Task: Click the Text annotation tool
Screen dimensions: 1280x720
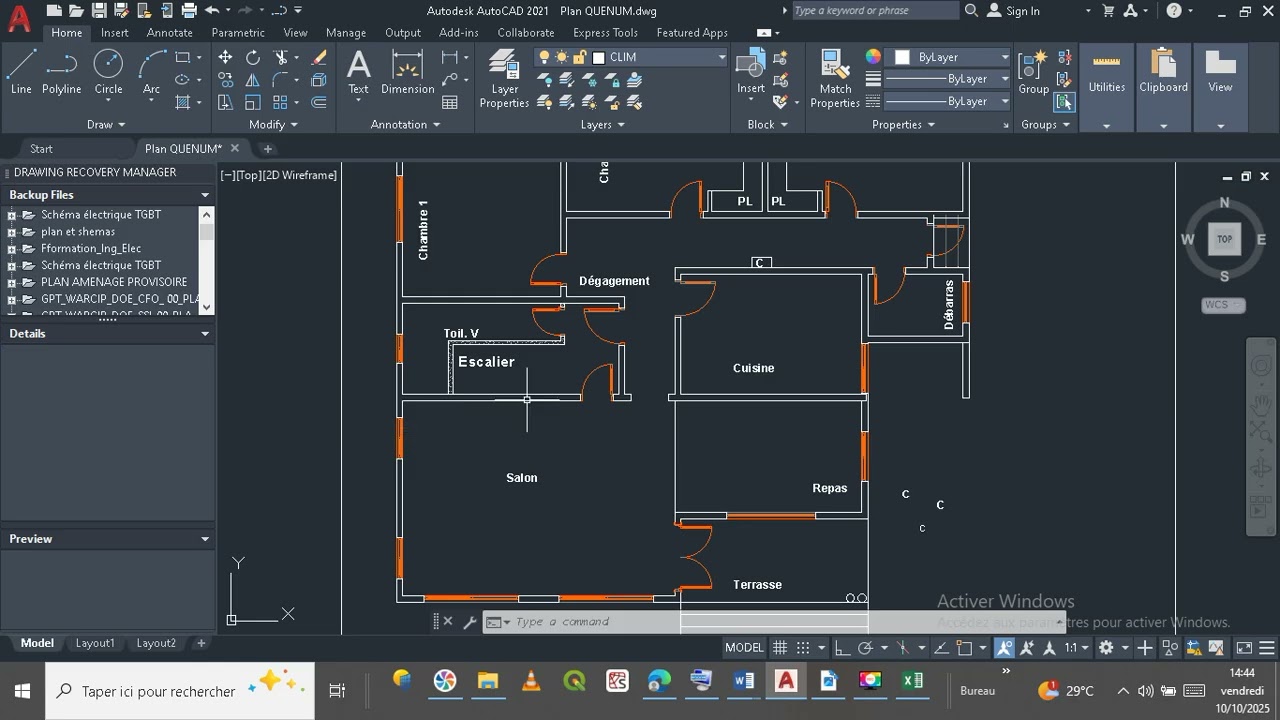Action: 358,71
